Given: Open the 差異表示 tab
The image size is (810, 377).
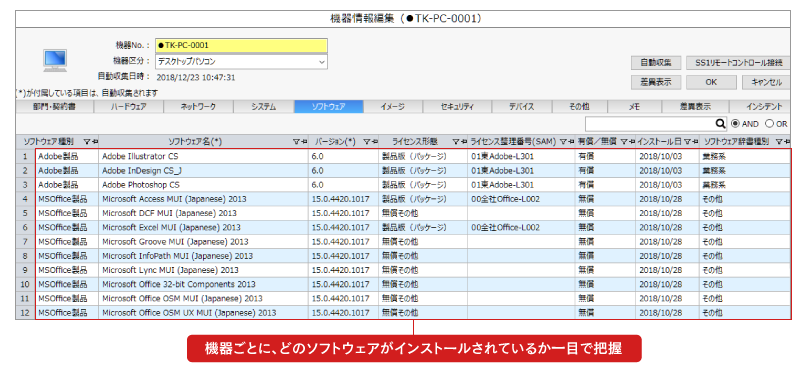Looking at the screenshot, I should (x=695, y=107).
